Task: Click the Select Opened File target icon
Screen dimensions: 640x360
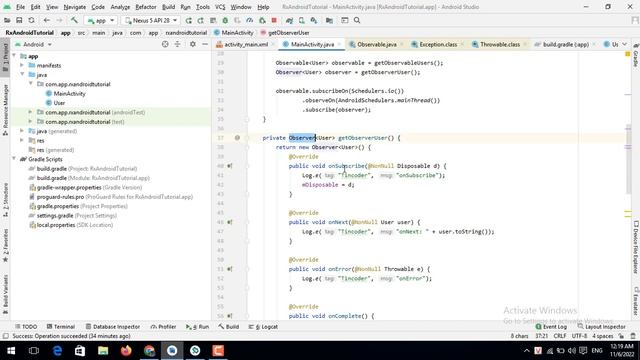Action: [x=165, y=44]
